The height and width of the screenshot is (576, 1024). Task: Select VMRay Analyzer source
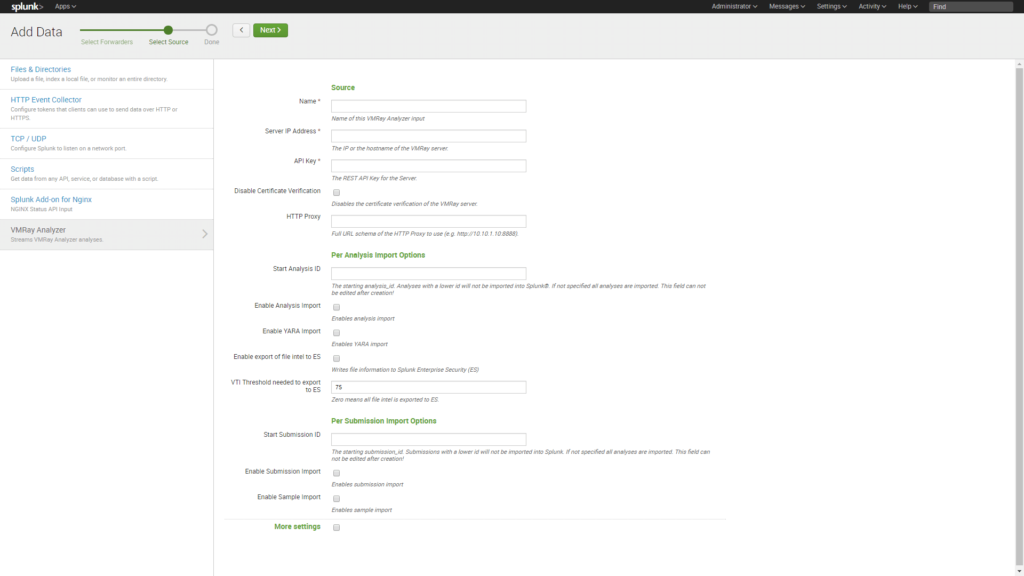point(106,234)
